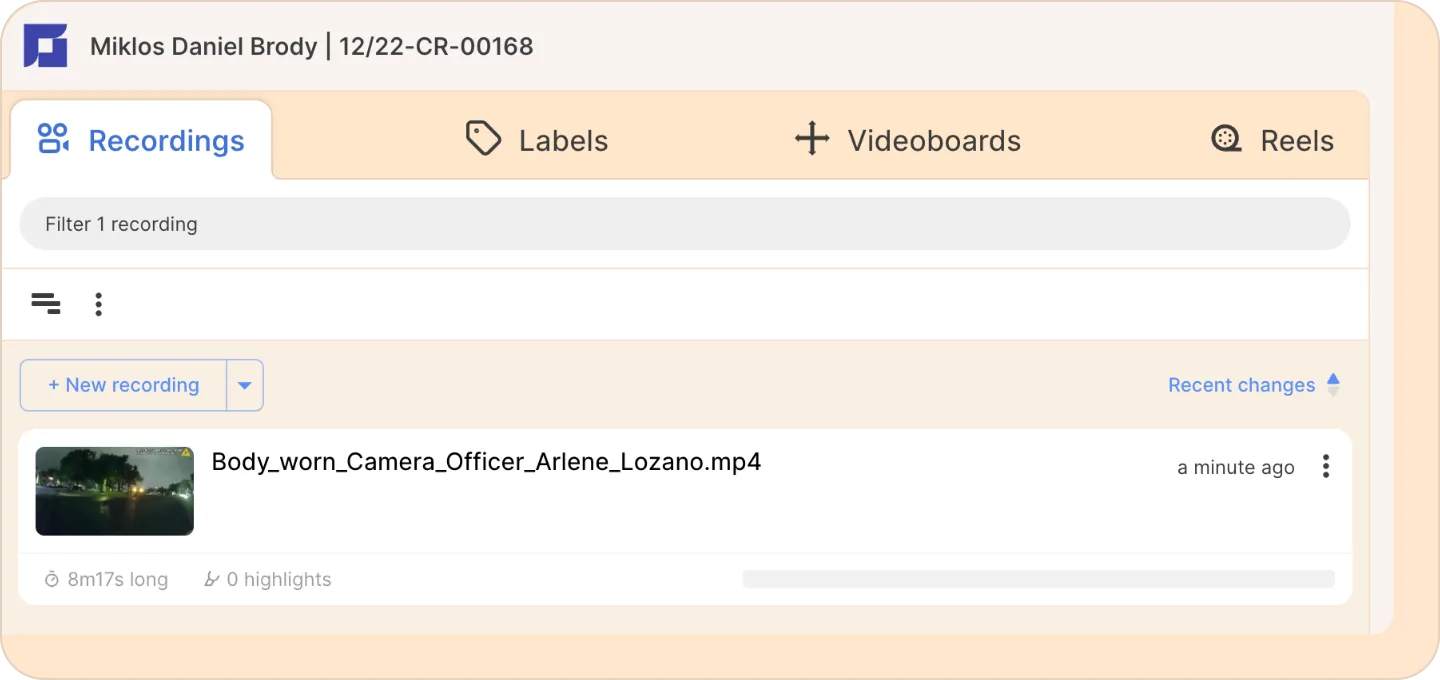Viewport: 1440px width, 680px height.
Task: Click the highlights marker icon
Action: pyautogui.click(x=211, y=579)
